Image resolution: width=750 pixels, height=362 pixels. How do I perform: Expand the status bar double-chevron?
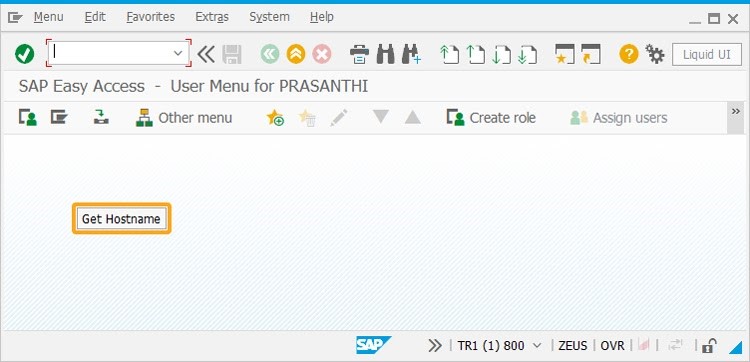(x=435, y=345)
